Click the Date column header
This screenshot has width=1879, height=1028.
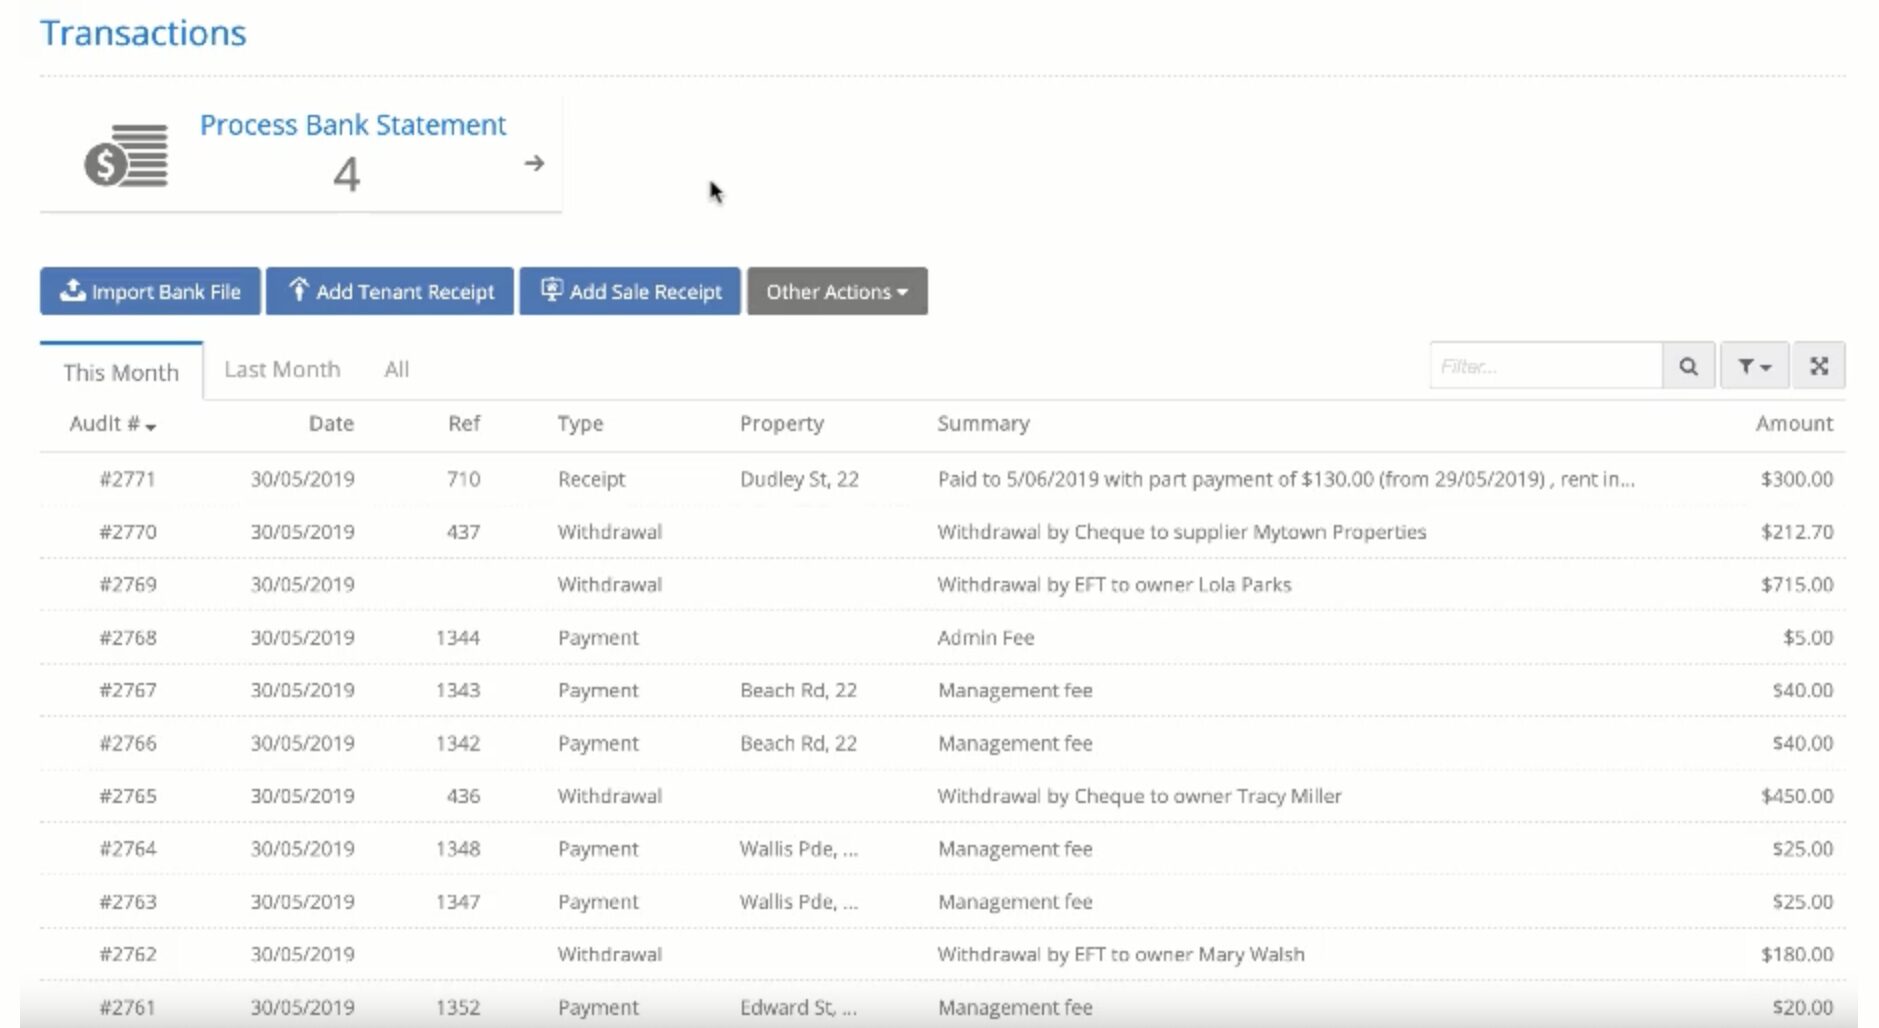point(331,424)
